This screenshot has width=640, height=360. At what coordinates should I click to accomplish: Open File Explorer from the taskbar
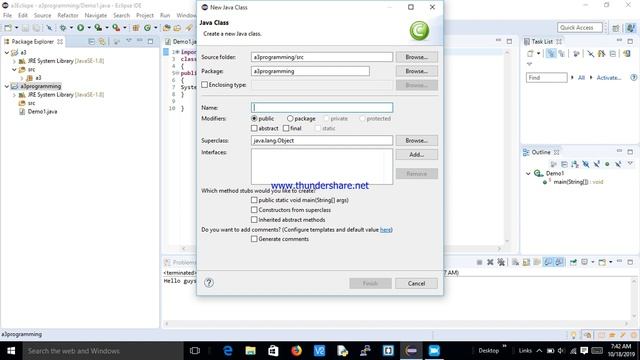pos(251,351)
